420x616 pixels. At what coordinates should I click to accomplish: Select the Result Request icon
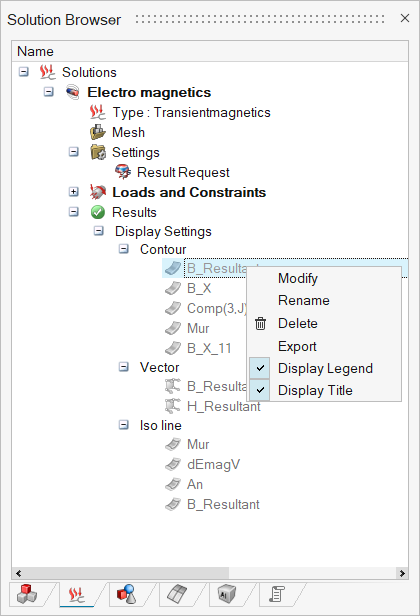[123, 172]
